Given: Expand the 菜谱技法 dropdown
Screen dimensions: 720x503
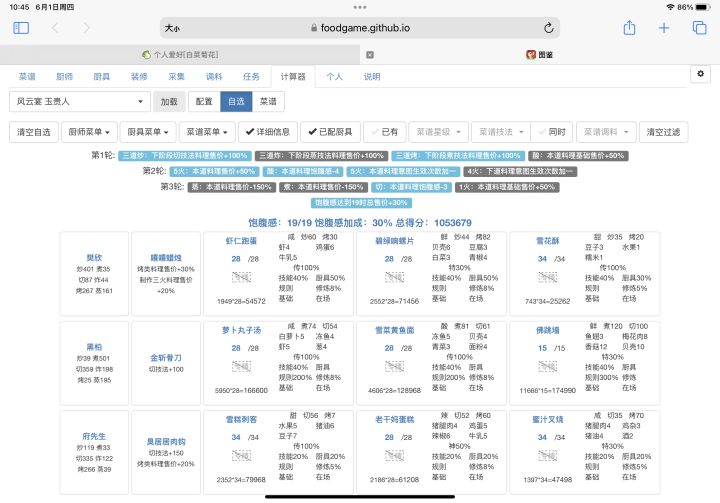Looking at the screenshot, I should pos(501,132).
